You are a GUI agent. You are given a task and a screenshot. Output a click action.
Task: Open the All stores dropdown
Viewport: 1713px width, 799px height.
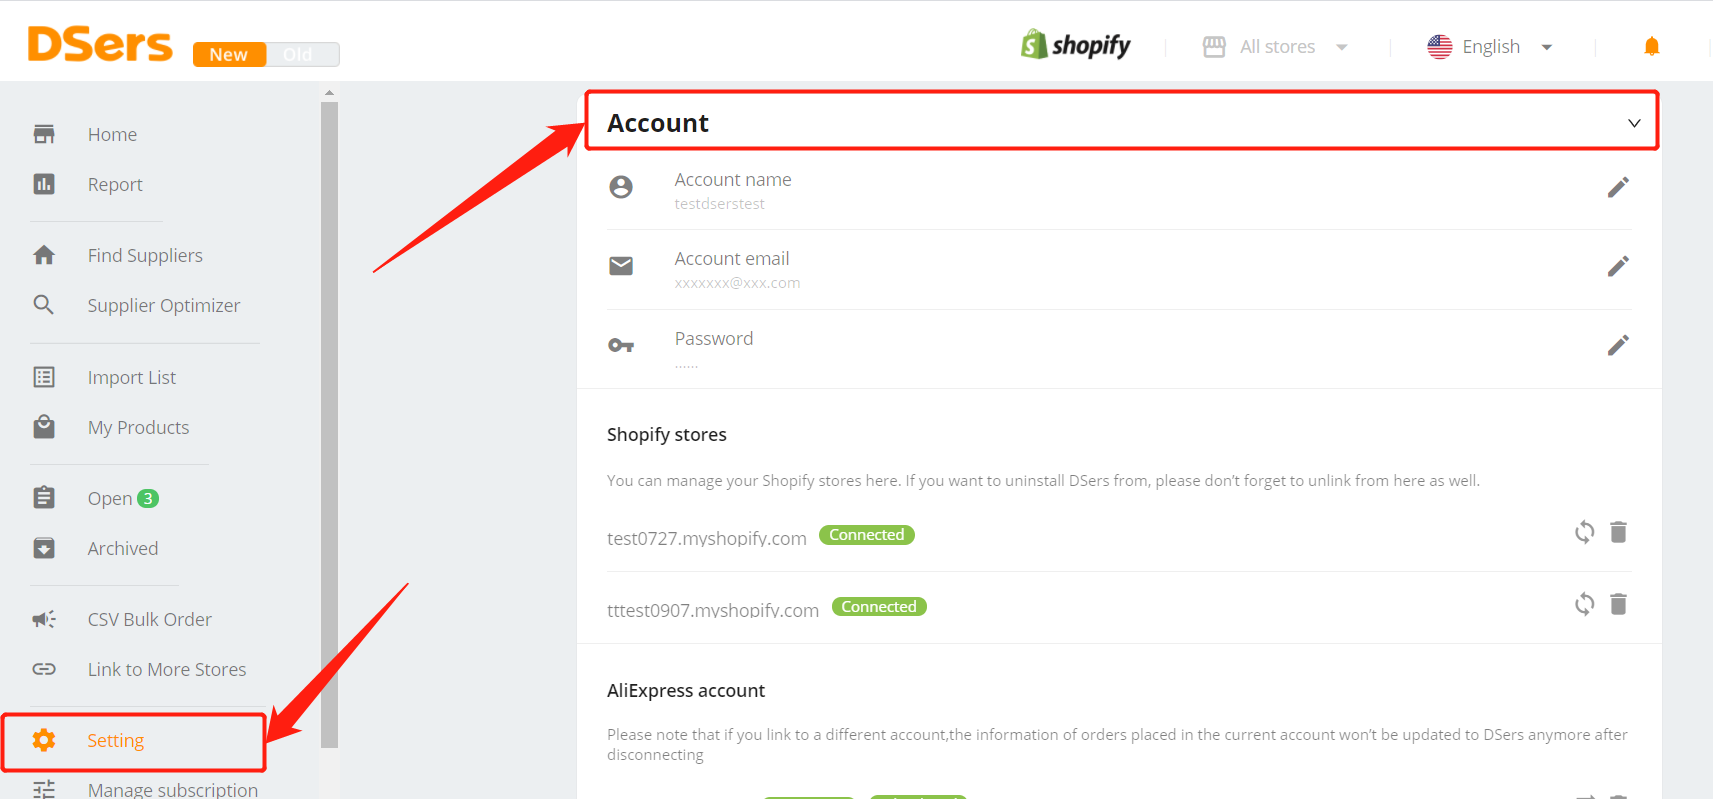tap(1275, 47)
